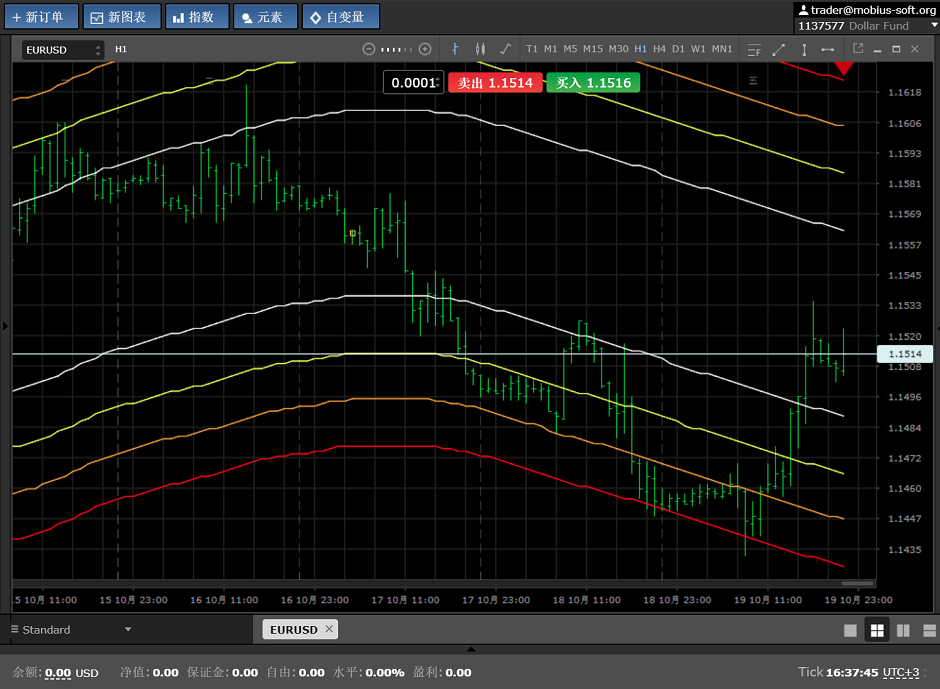Click the zoom out minus icon
The height and width of the screenshot is (689, 940).
click(368, 49)
